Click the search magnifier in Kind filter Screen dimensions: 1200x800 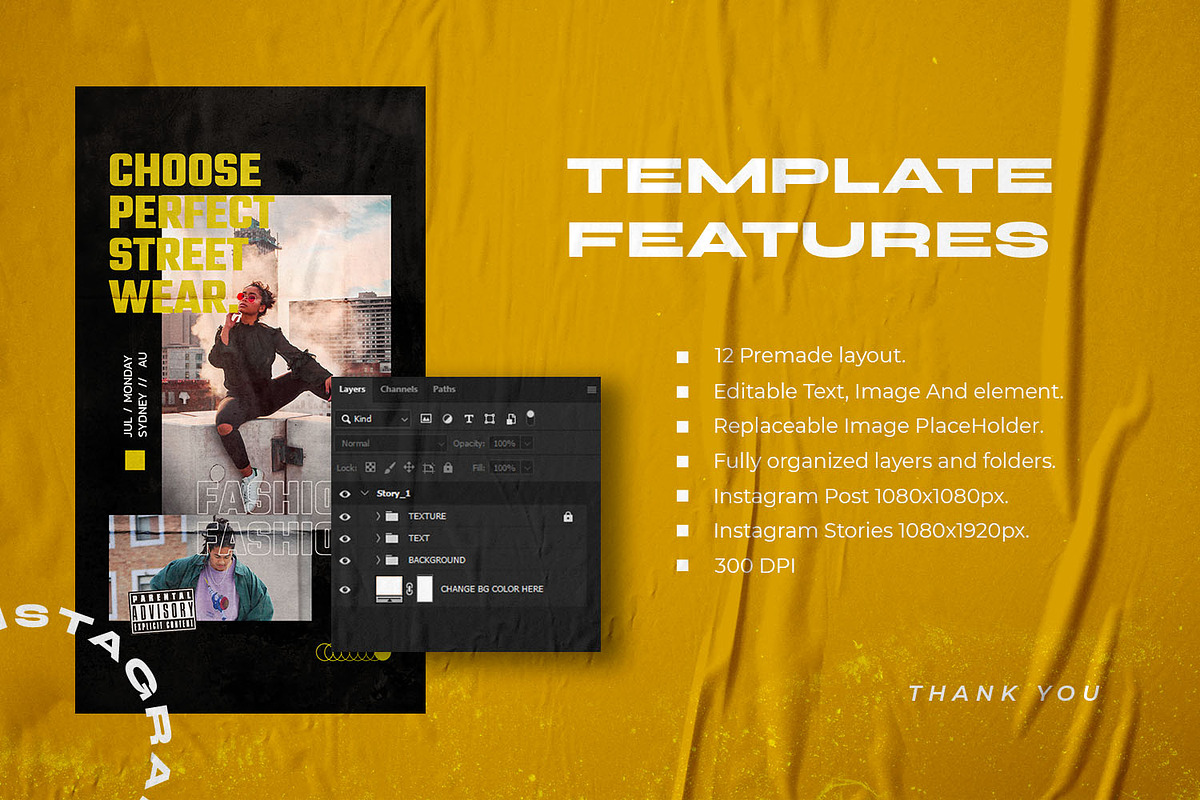click(345, 419)
